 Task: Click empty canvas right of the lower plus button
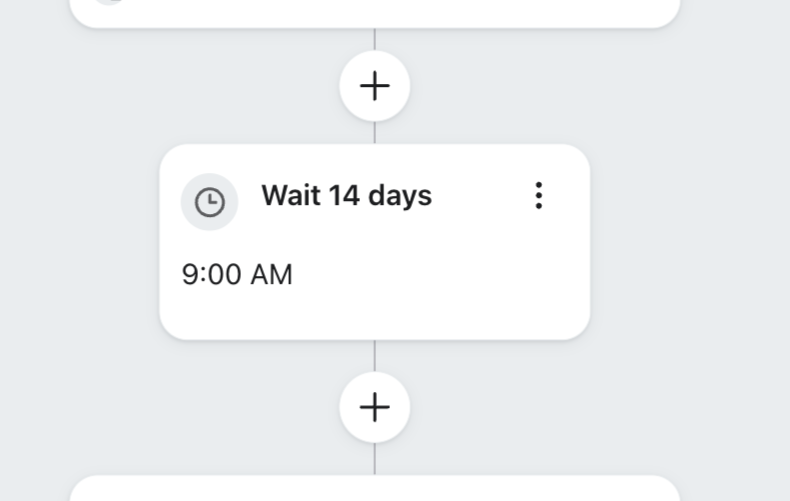click(550, 407)
